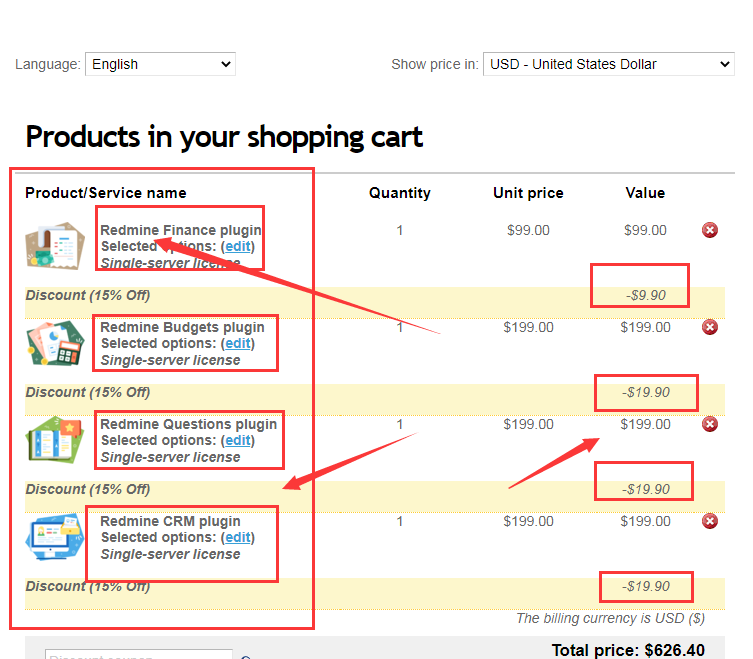Viewport: 753px width, 659px height.
Task: Click the discount coupon input field
Action: click(x=139, y=654)
